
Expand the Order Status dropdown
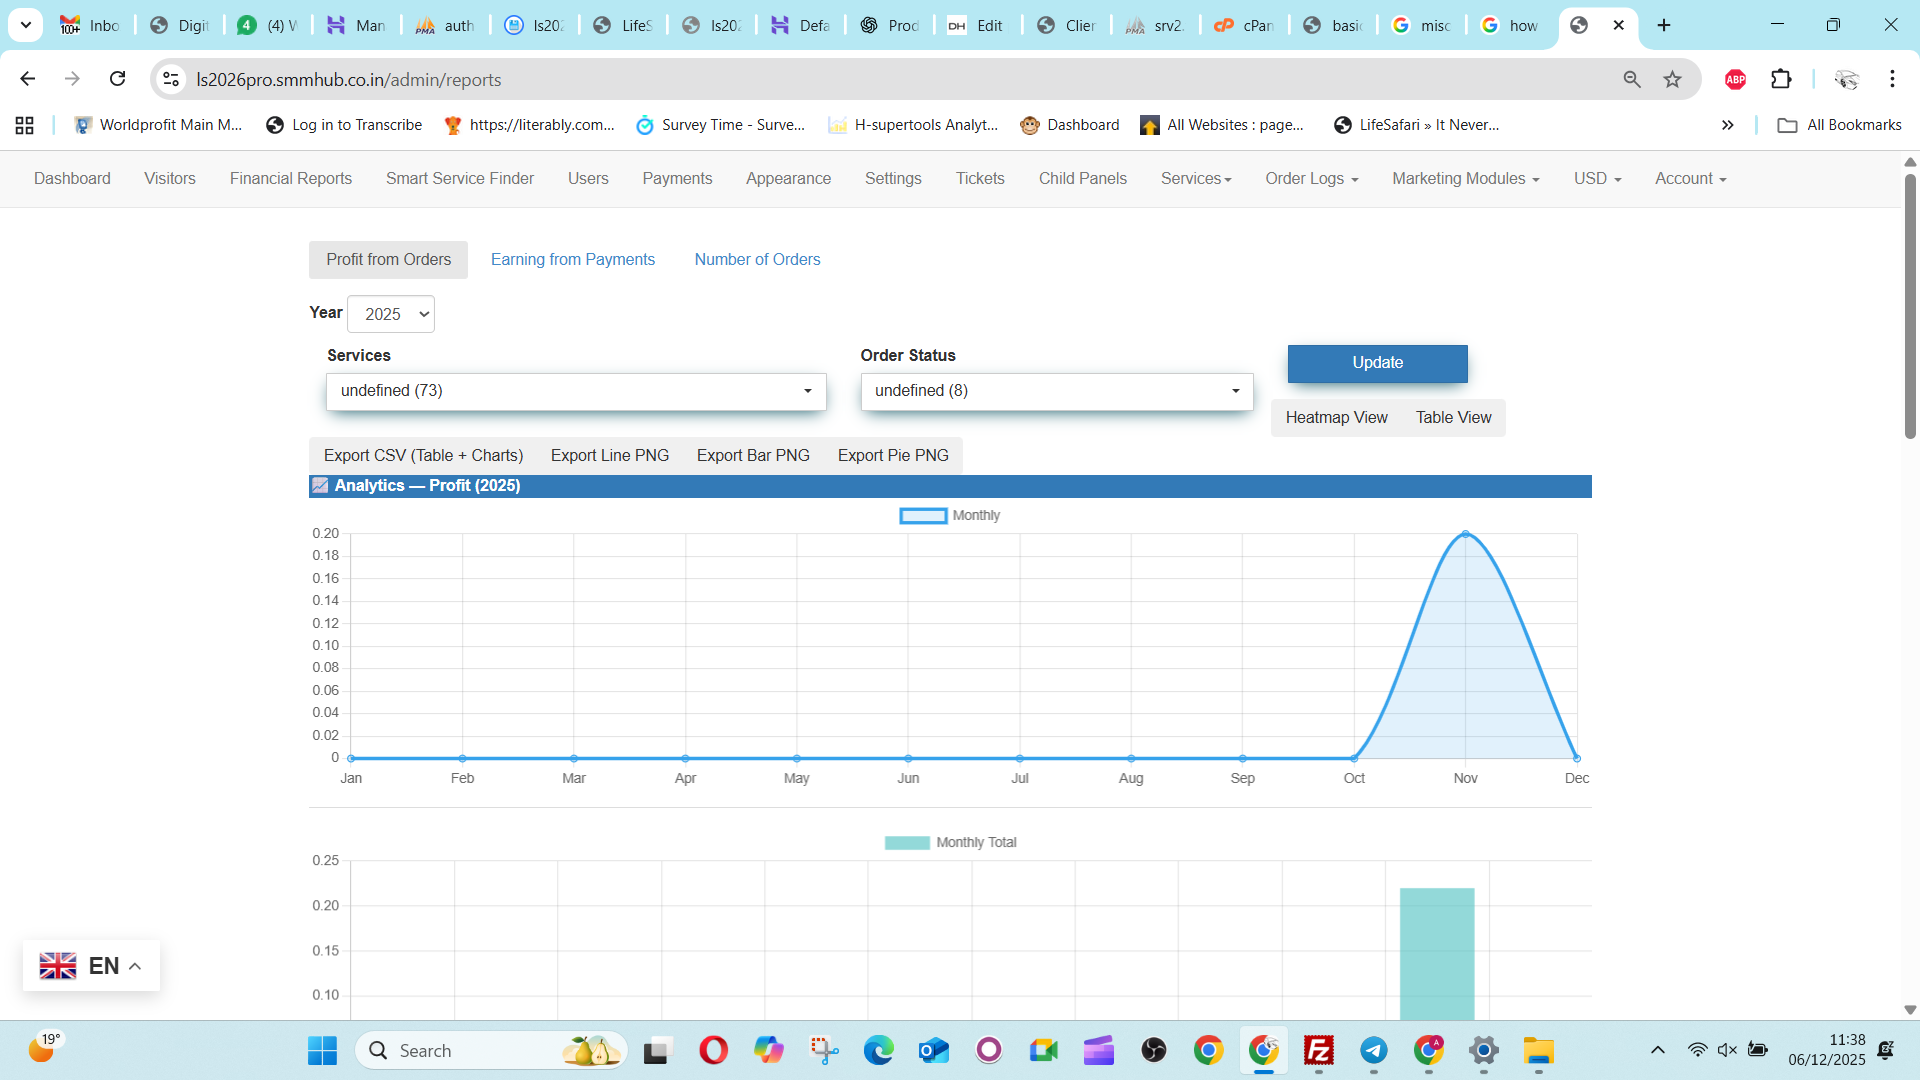click(1056, 391)
